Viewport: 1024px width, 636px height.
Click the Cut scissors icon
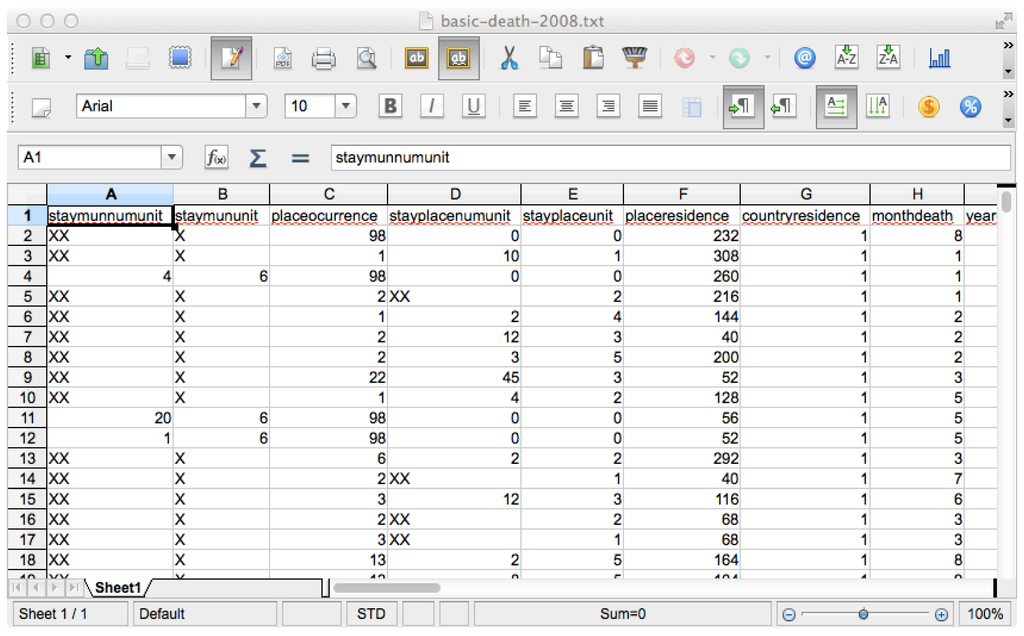509,59
